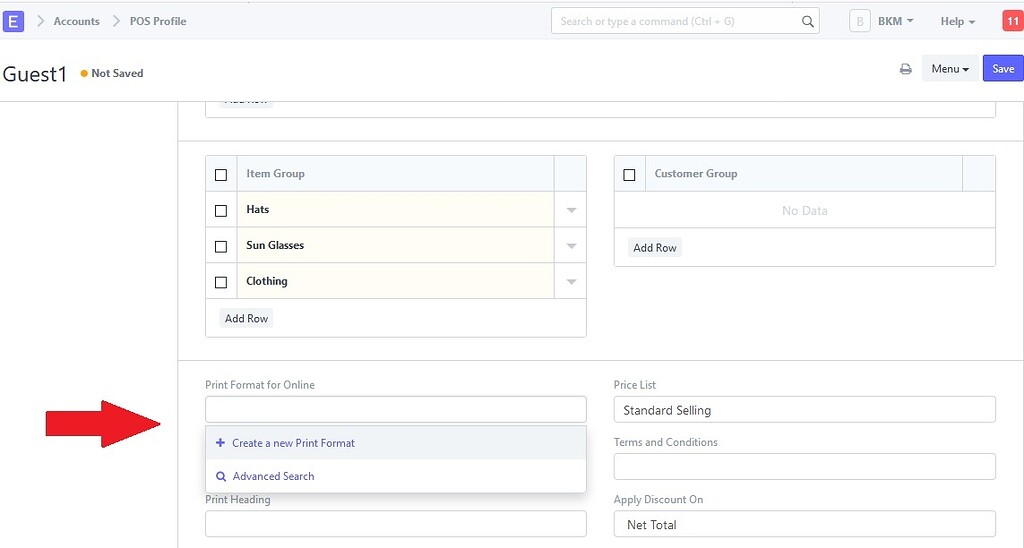1024x548 pixels.
Task: Check the Sun Glasses row checkbox
Action: click(221, 247)
